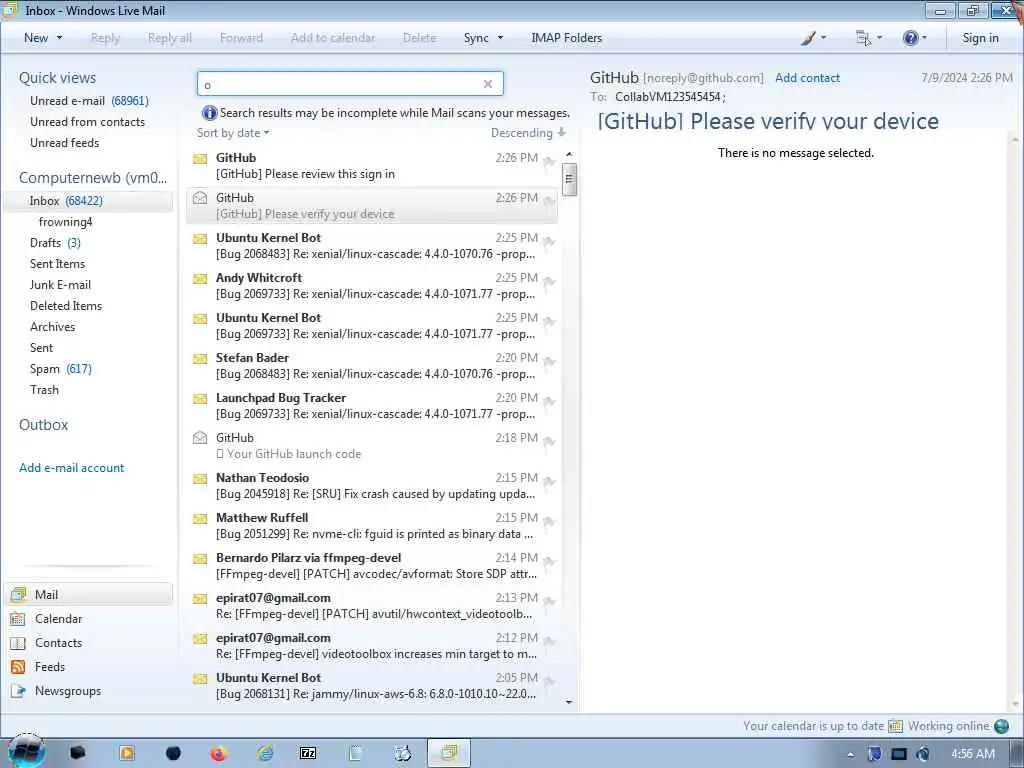Screen dimensions: 1024x768
Task: Click the blue Help icon
Action: [910, 38]
